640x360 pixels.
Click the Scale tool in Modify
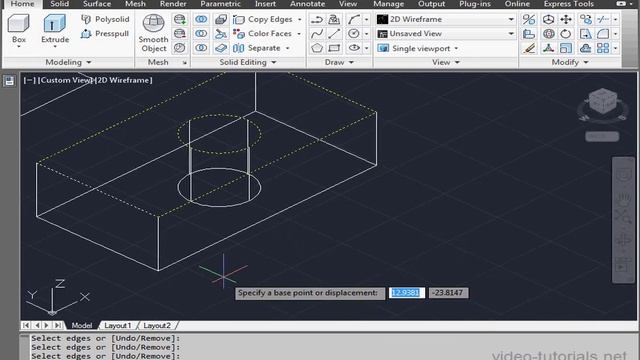pos(566,48)
